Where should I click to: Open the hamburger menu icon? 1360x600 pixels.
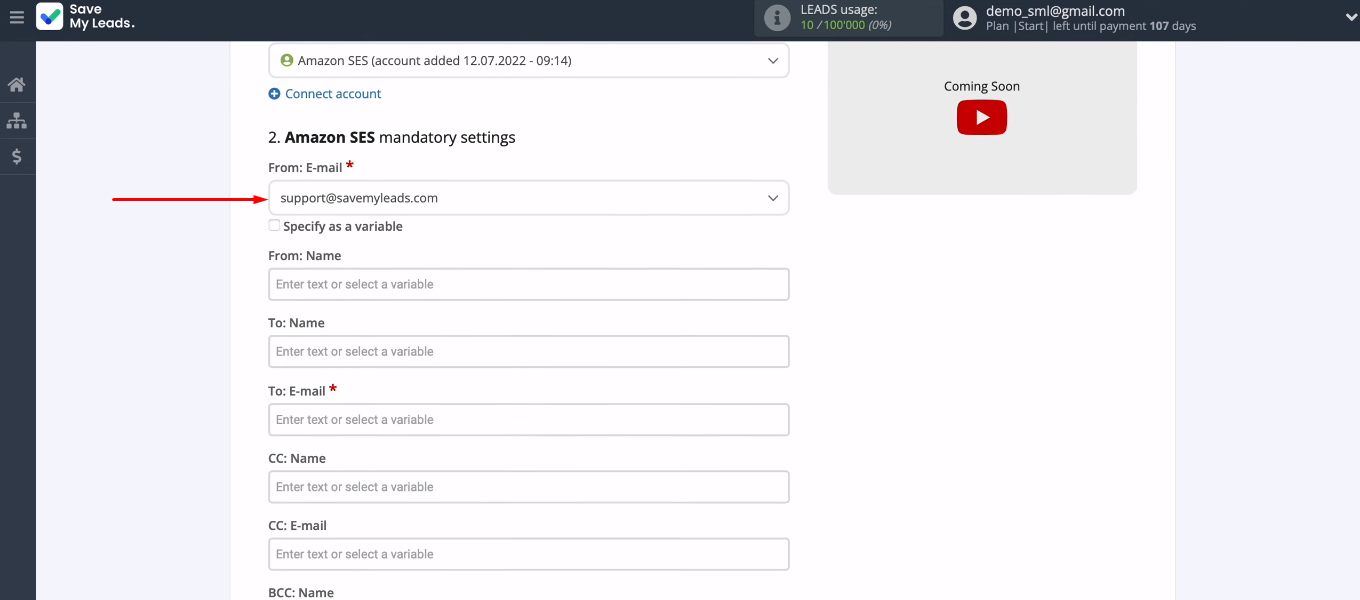pyautogui.click(x=16, y=17)
